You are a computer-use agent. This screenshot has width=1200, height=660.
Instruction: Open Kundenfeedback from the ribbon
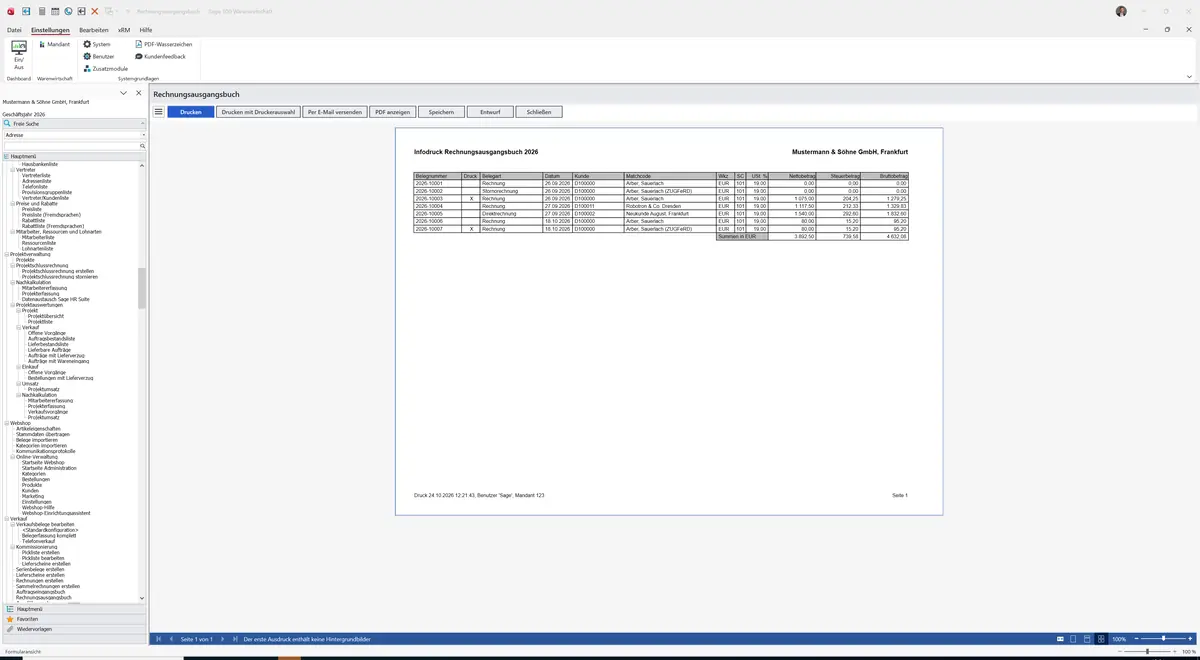click(160, 56)
